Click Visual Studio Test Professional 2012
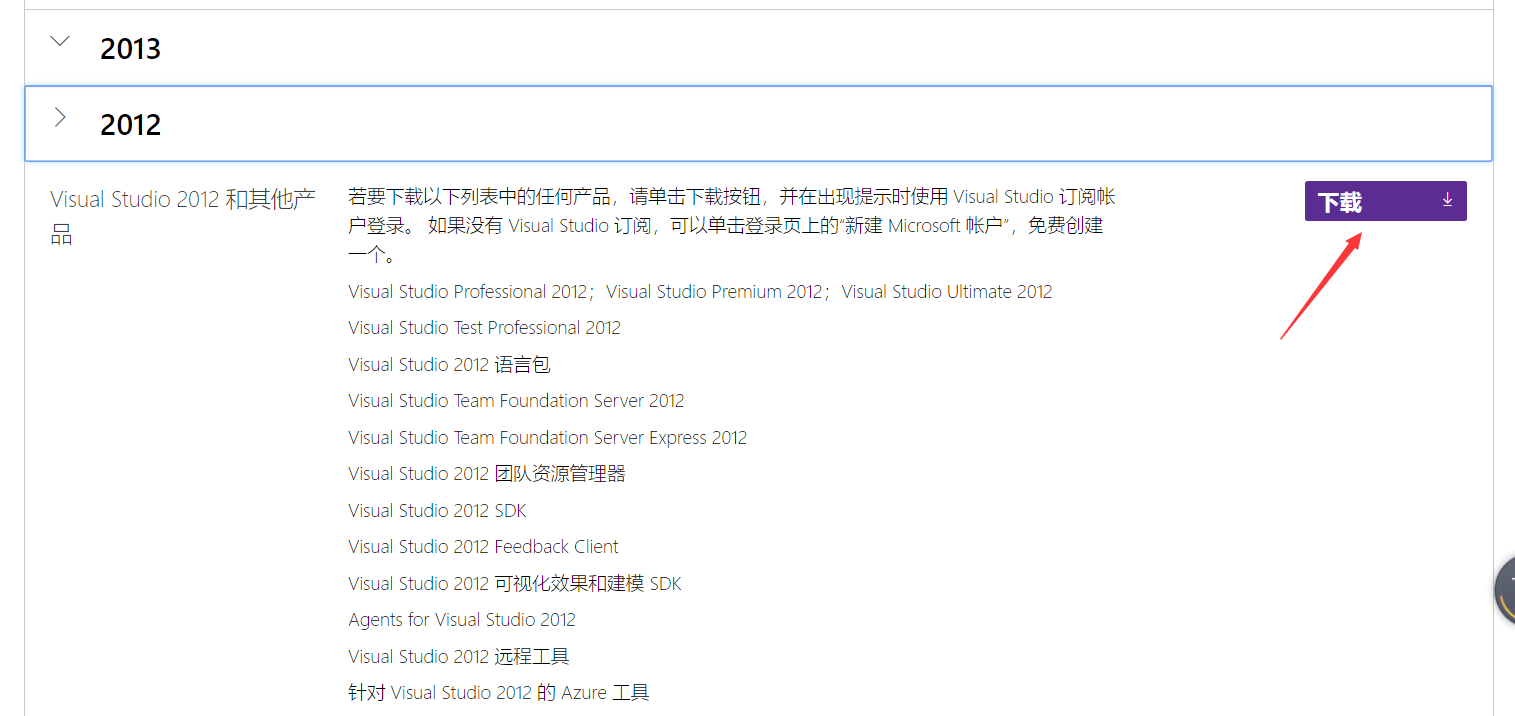 (x=484, y=328)
